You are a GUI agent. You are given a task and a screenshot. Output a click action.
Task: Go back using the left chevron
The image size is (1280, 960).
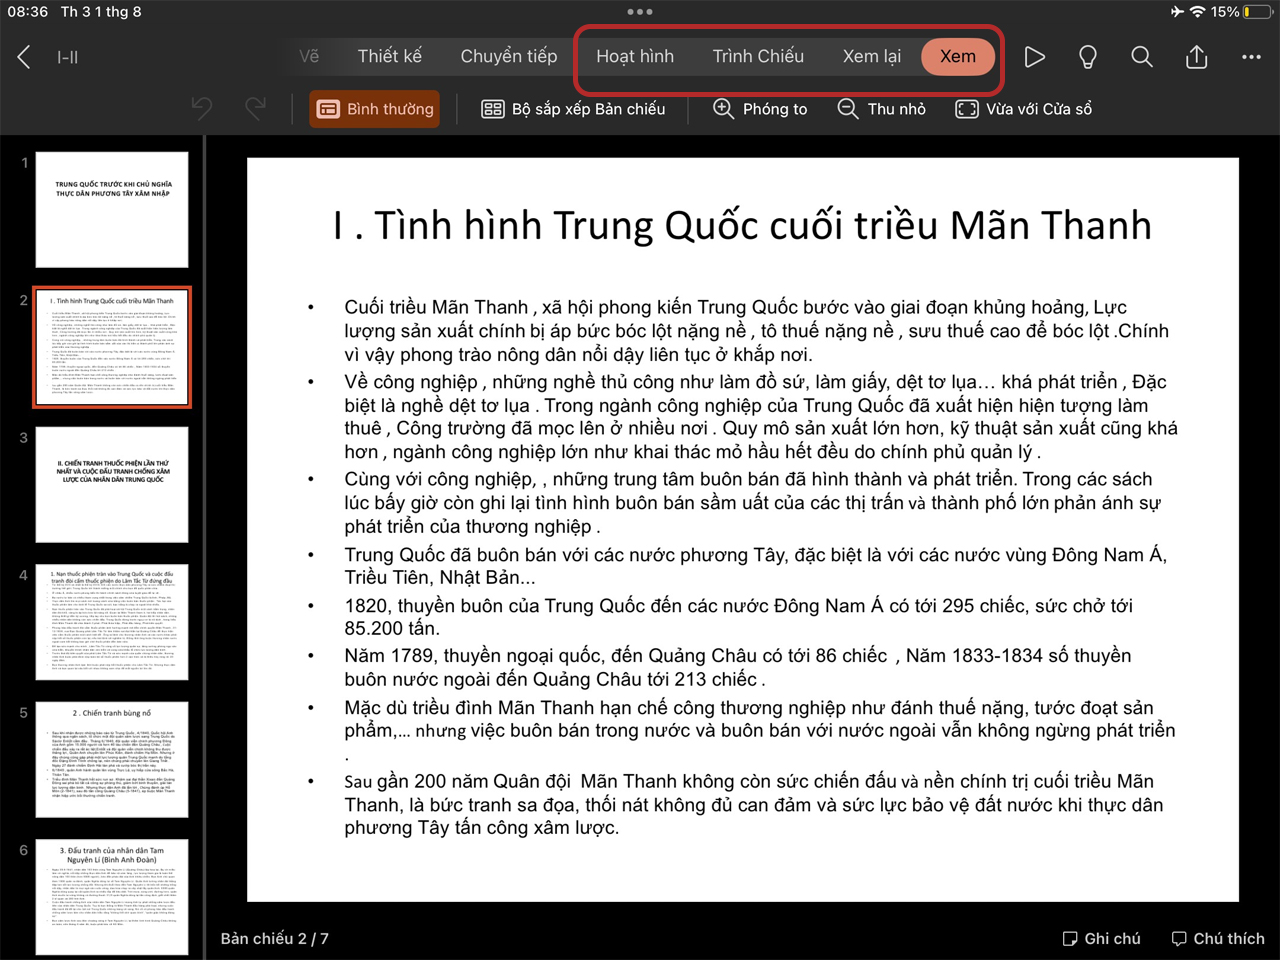click(x=24, y=57)
